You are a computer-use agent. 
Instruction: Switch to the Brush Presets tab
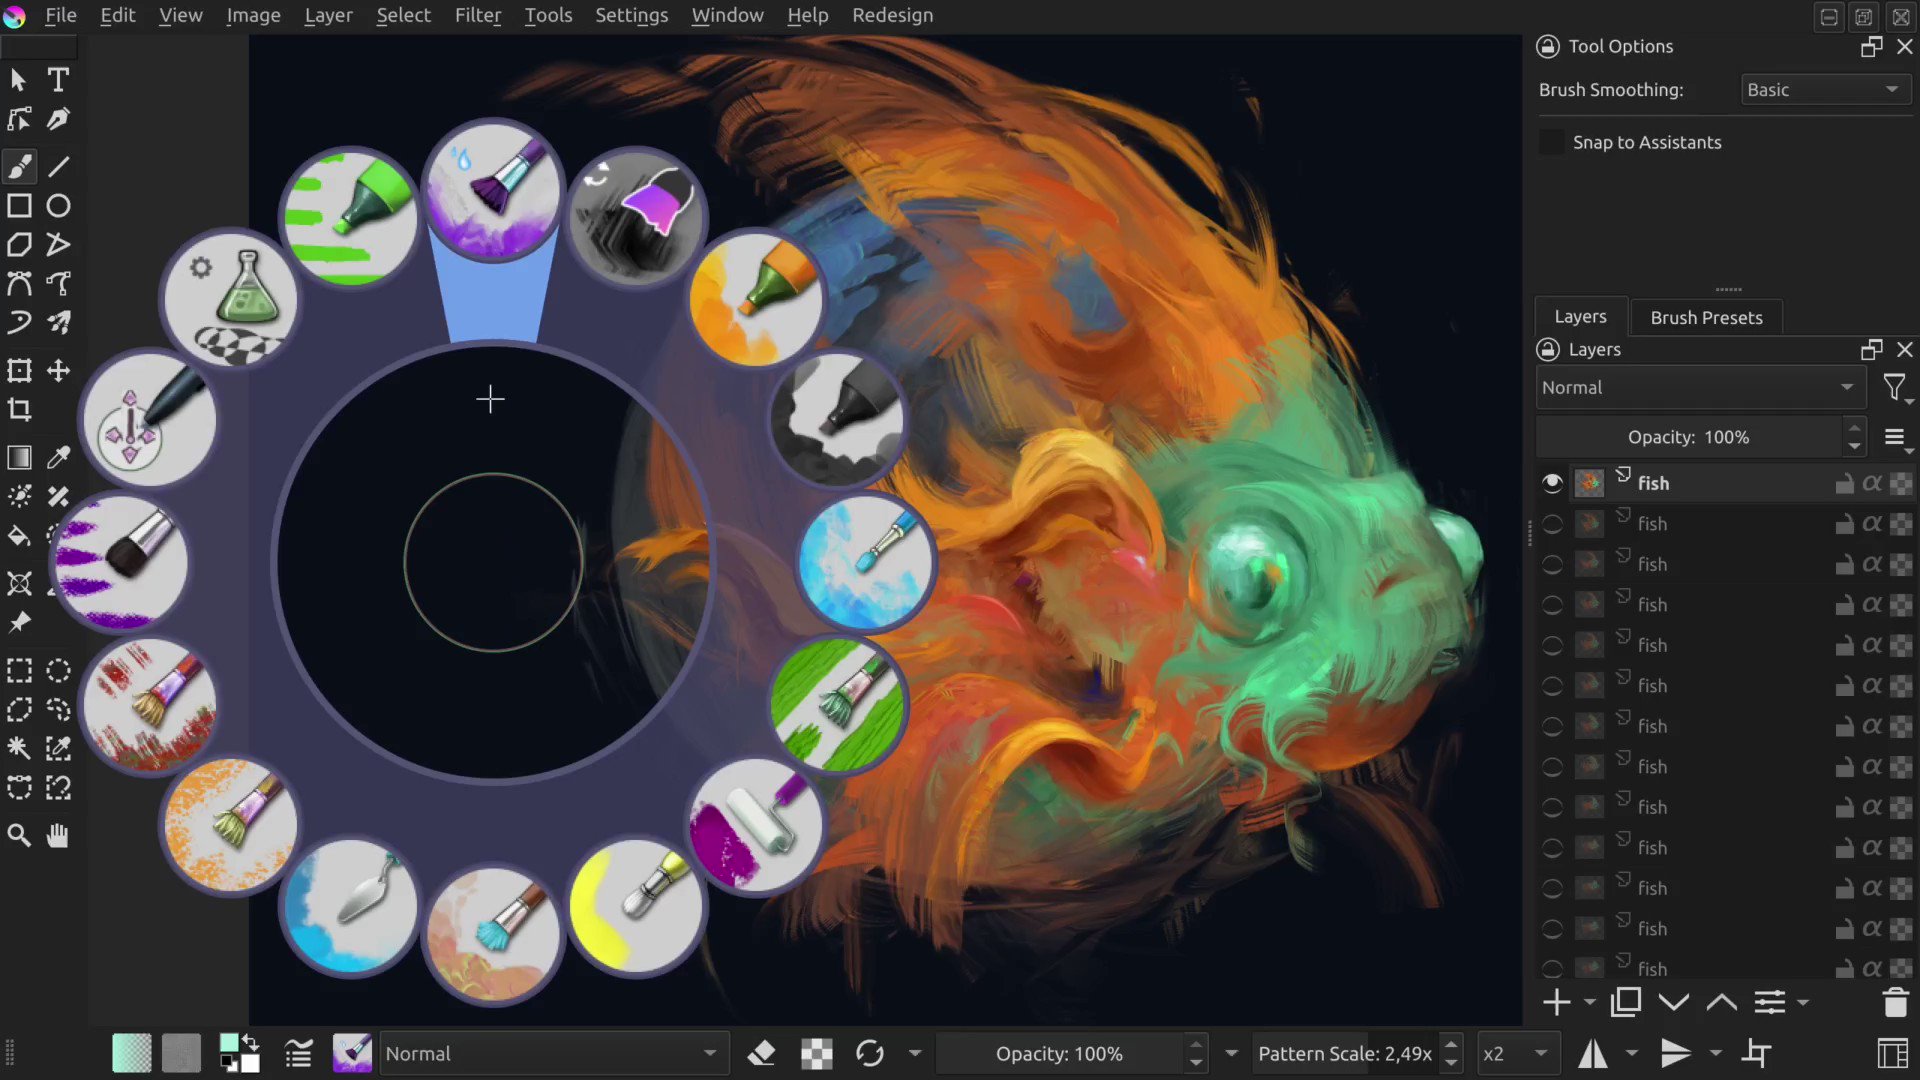tap(1706, 317)
